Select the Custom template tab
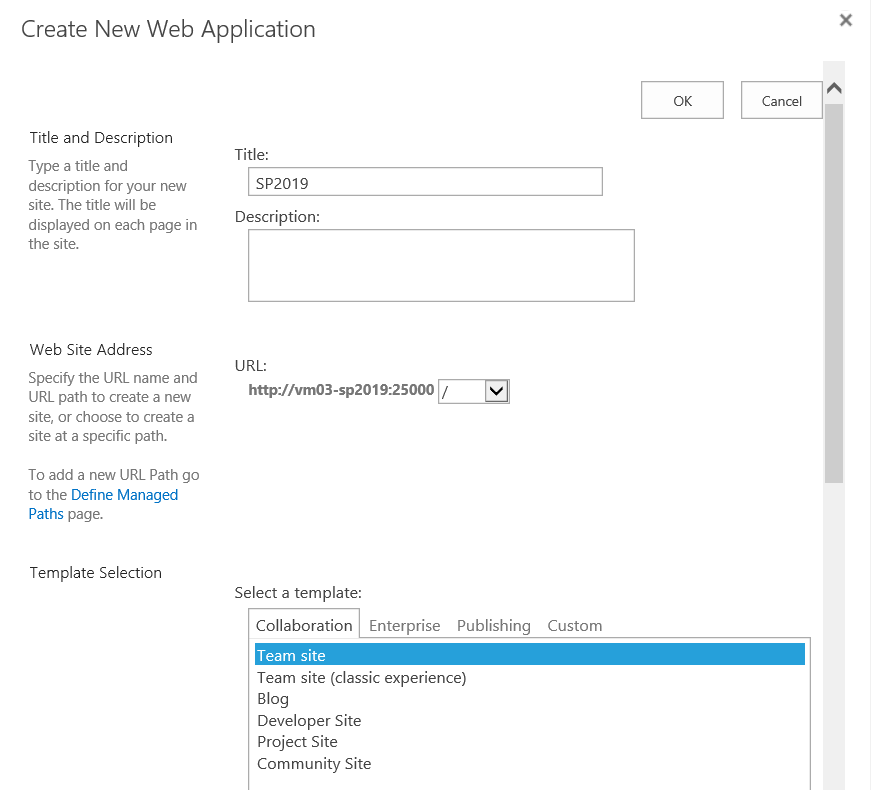This screenshot has height=790, width=871. [574, 626]
